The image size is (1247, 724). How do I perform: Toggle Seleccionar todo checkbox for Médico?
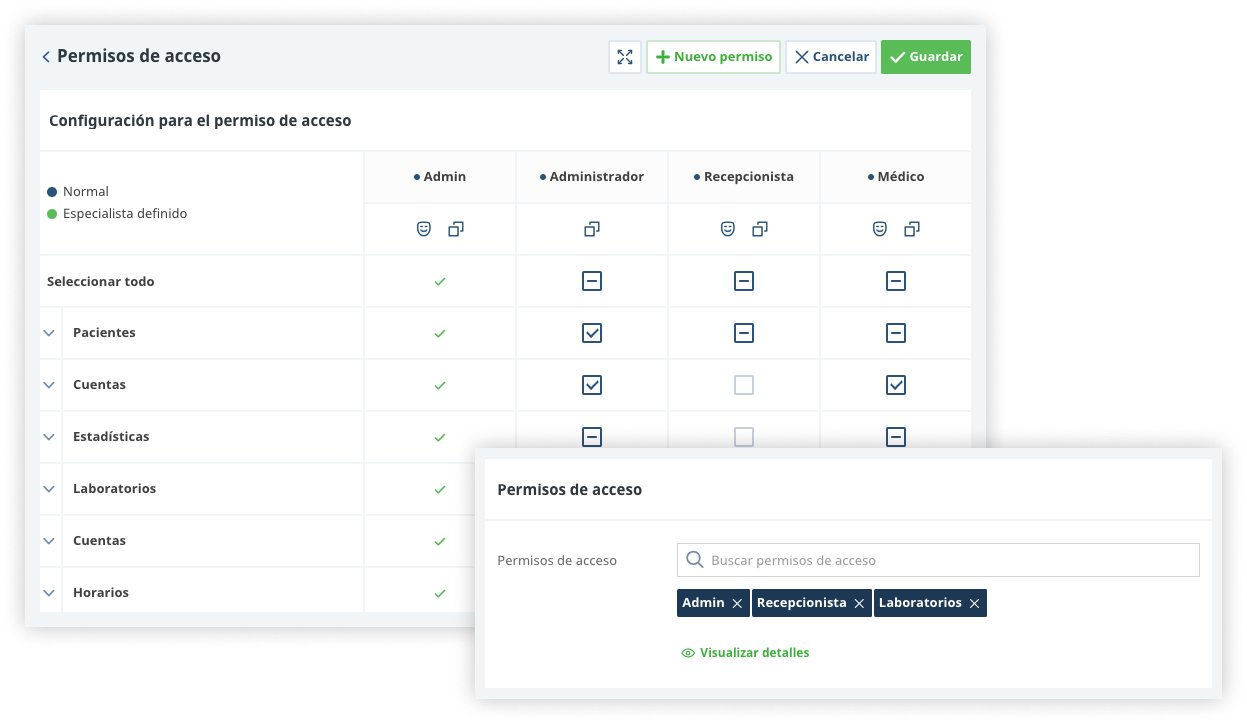pos(896,281)
